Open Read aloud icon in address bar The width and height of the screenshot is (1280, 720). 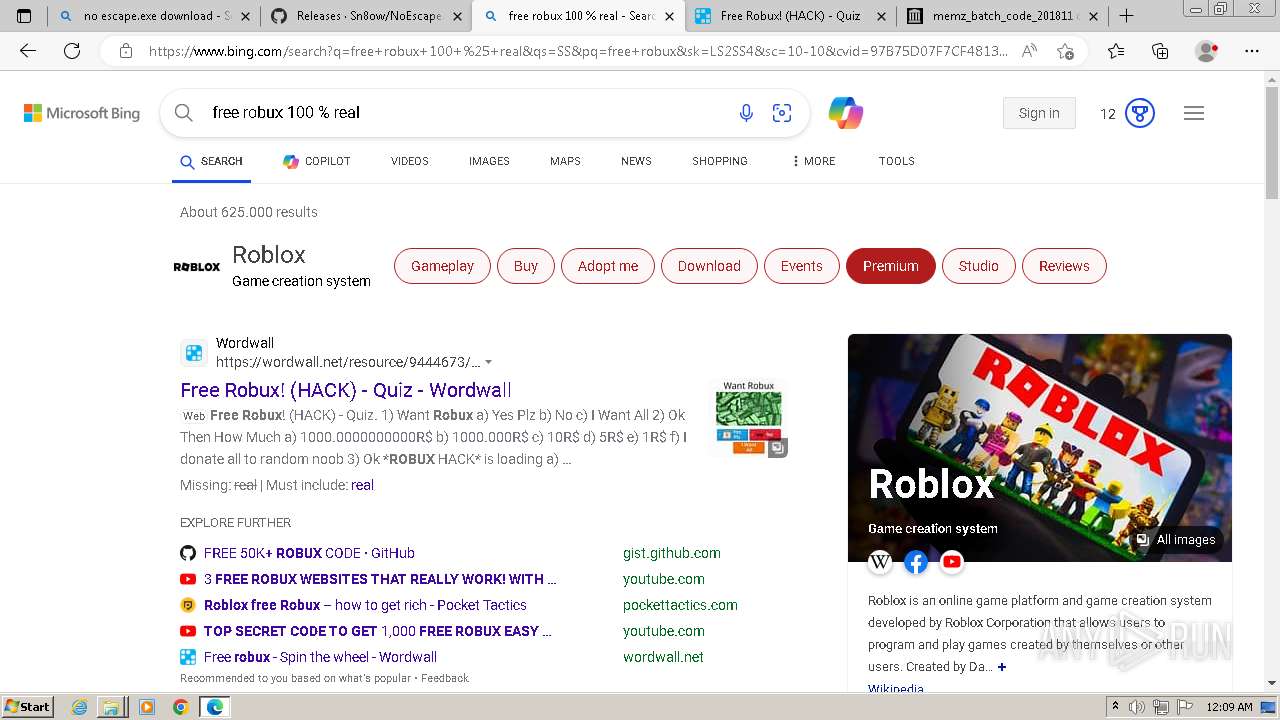pyautogui.click(x=1029, y=51)
